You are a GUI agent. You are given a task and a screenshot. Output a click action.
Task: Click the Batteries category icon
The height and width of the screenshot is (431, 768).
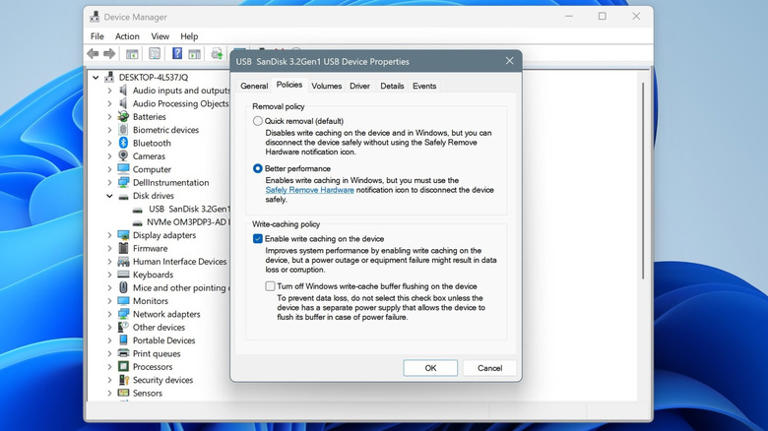click(x=123, y=117)
